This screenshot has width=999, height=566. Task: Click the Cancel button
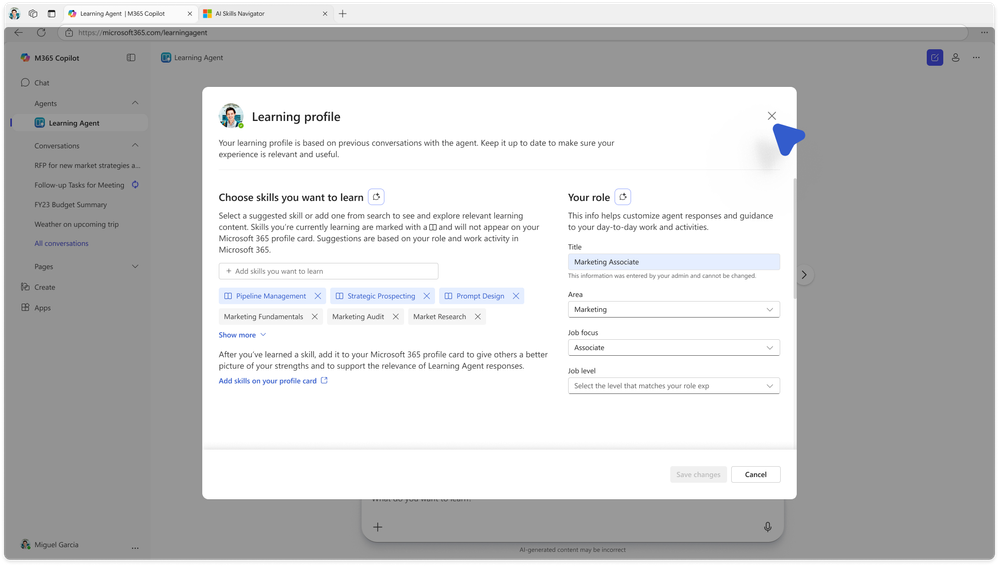click(756, 475)
